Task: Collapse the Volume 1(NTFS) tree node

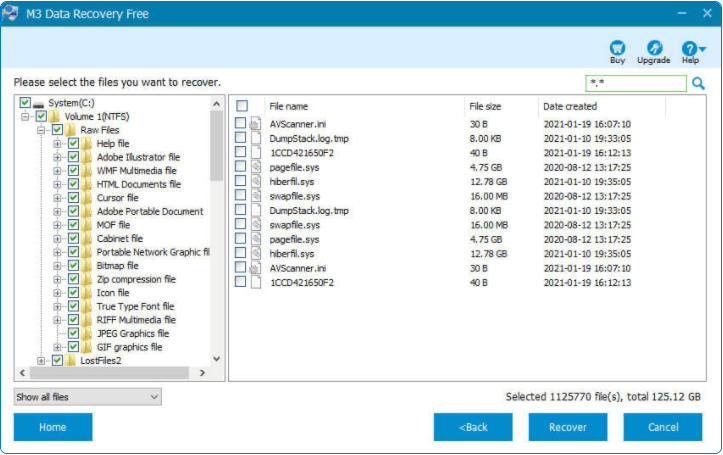Action: [25, 117]
